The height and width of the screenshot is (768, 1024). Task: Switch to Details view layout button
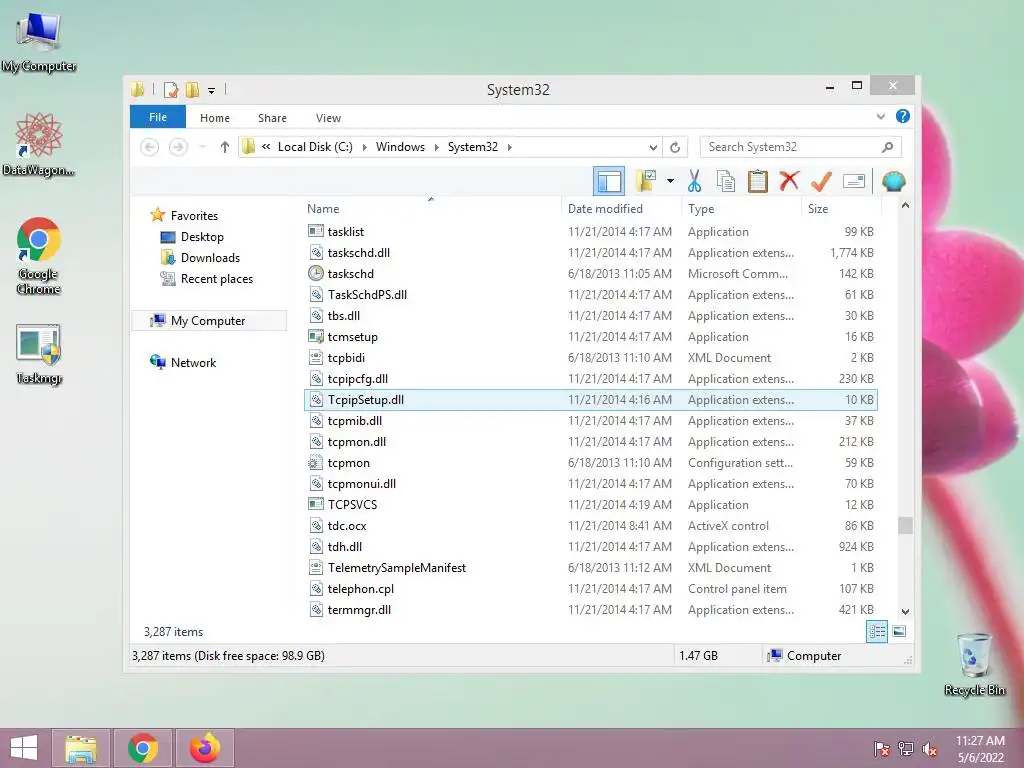coord(877,631)
